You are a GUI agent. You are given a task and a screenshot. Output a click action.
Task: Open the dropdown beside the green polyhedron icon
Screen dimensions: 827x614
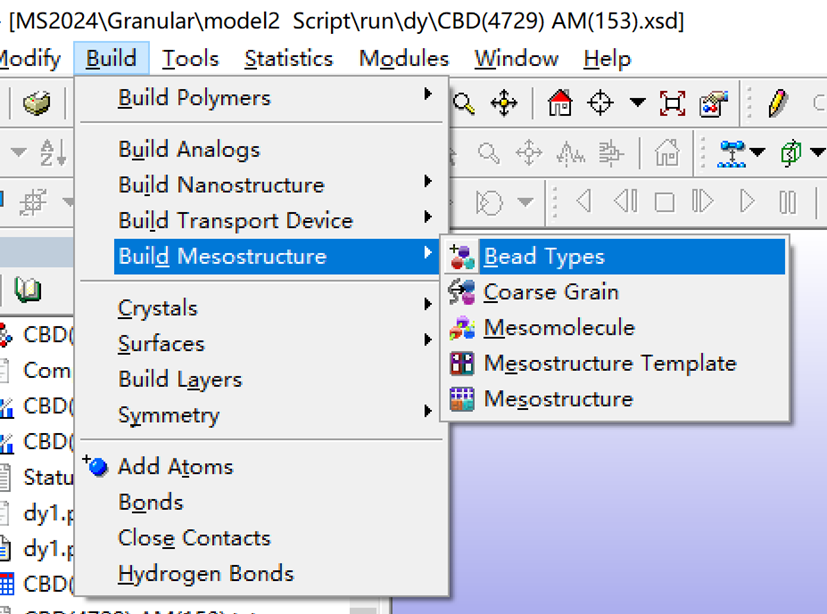818,152
